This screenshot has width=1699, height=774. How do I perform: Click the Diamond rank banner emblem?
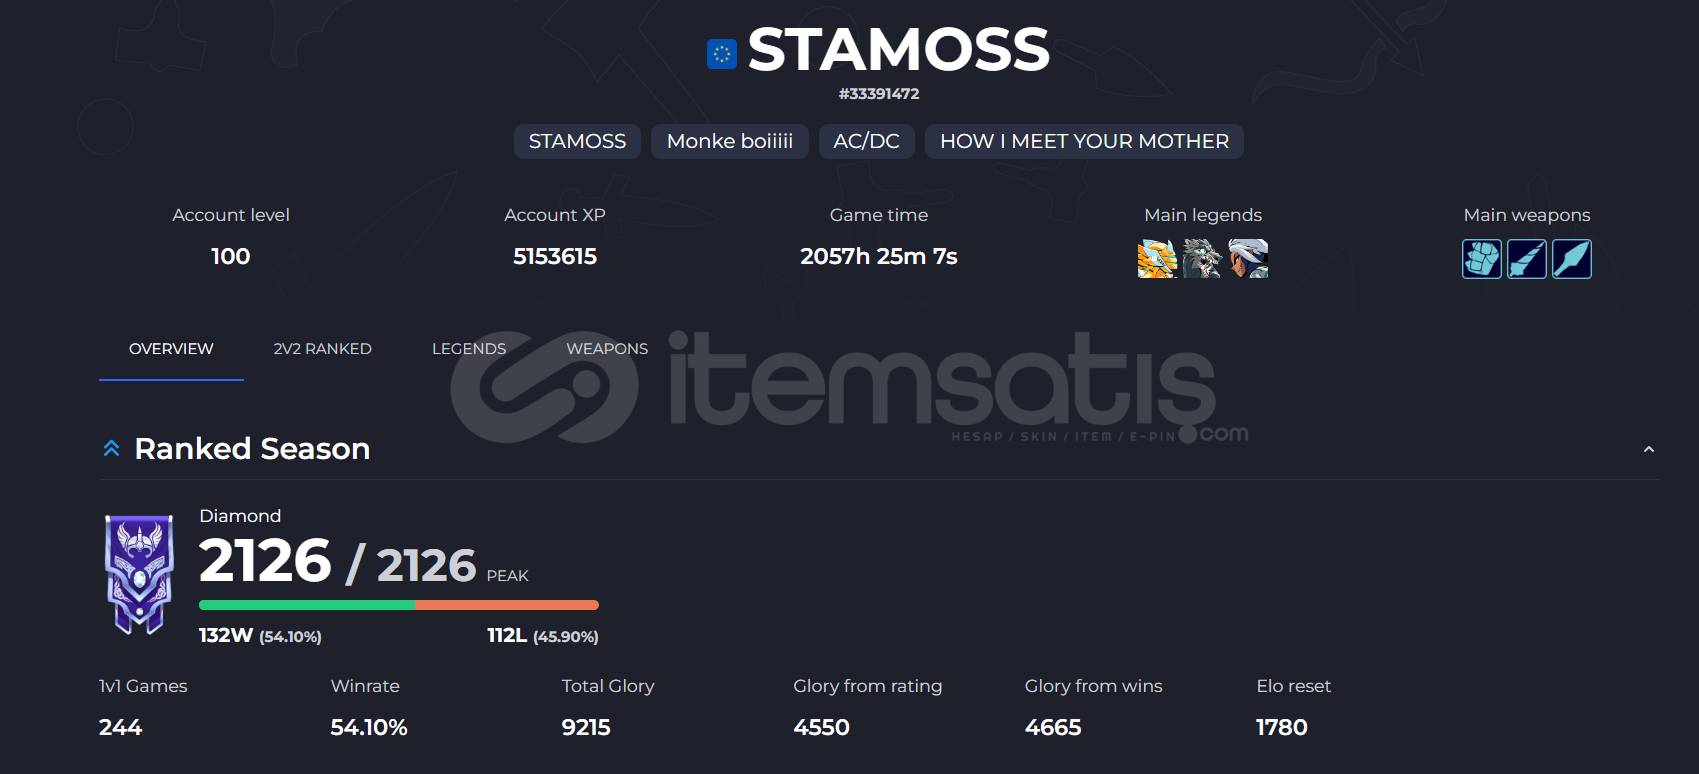coord(139,574)
